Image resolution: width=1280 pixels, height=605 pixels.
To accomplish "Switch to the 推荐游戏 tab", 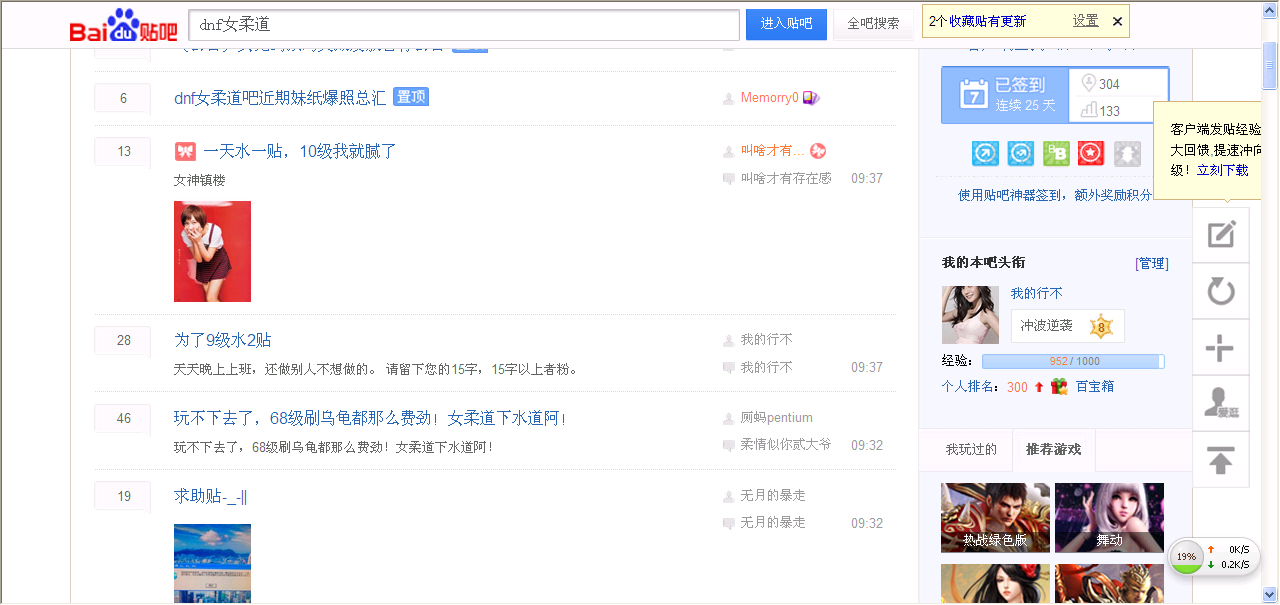I will tap(1053, 449).
